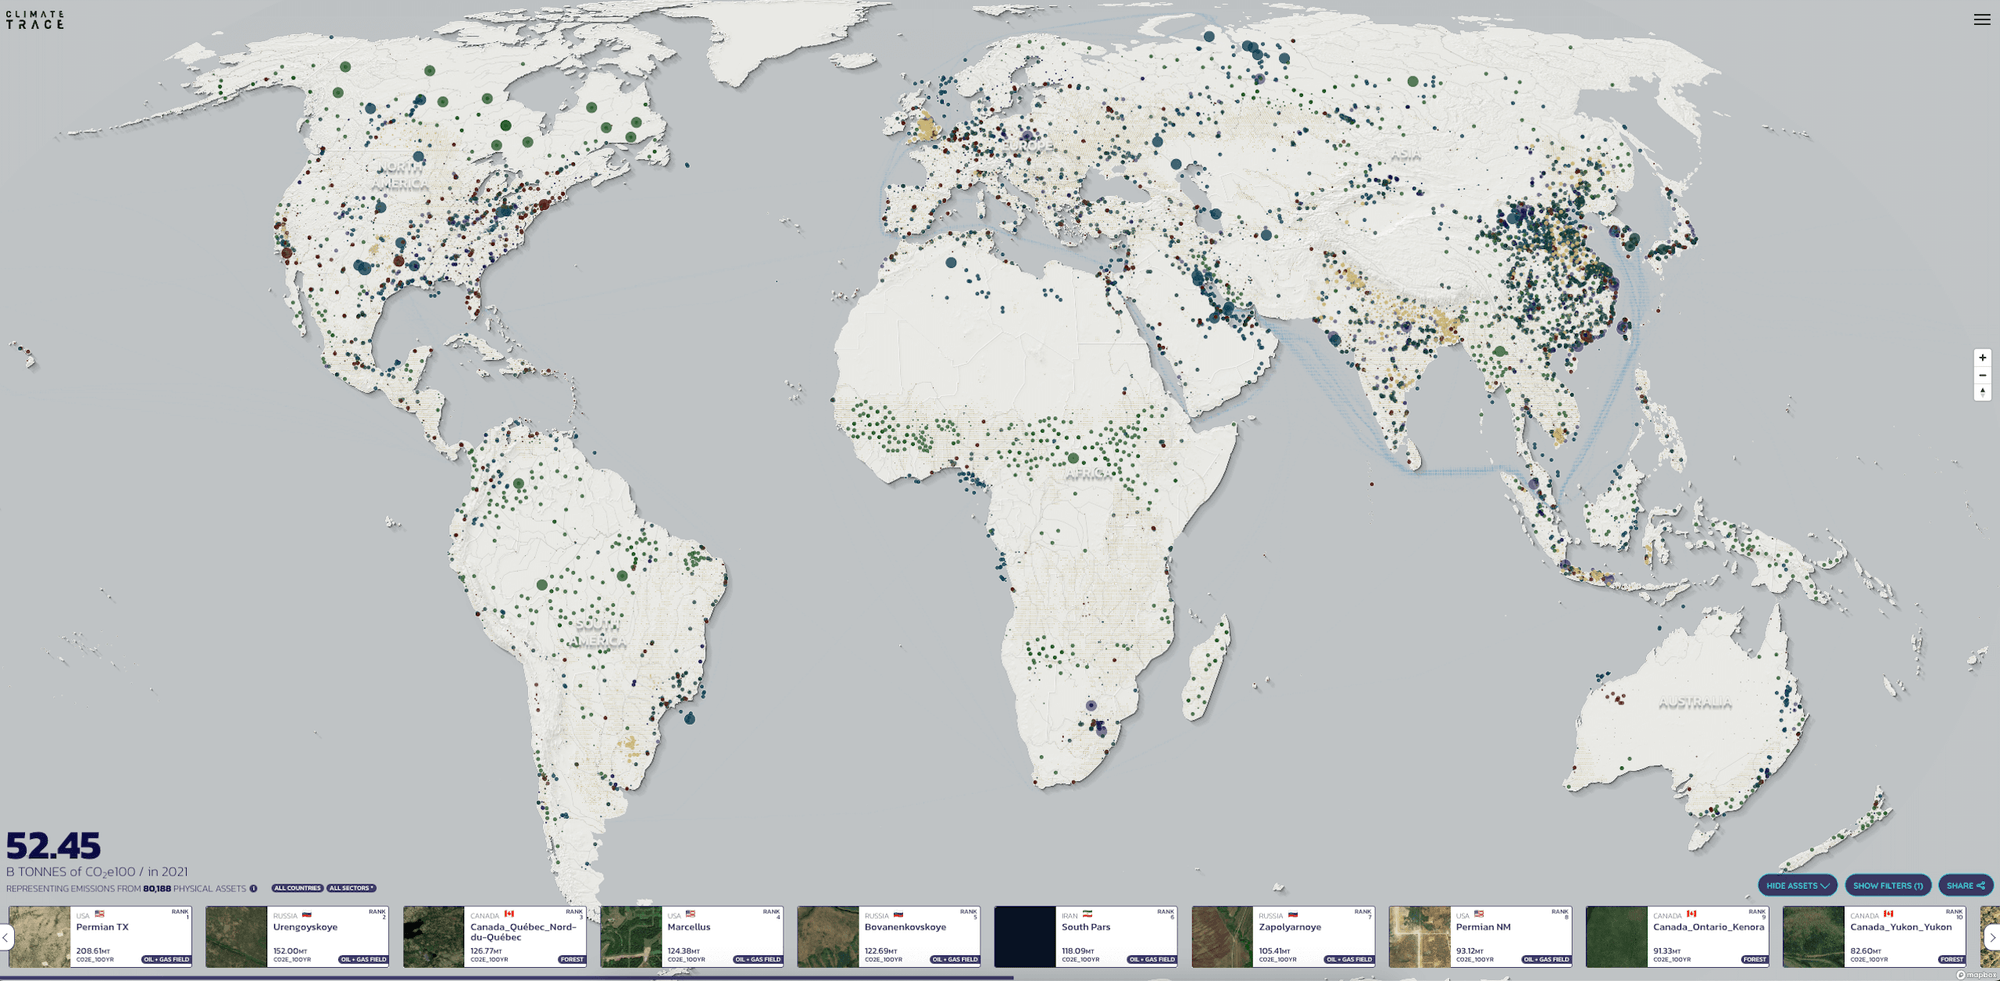Viewport: 2000px width, 981px height.
Task: Select the zoom in control on the map
Action: 1983,358
